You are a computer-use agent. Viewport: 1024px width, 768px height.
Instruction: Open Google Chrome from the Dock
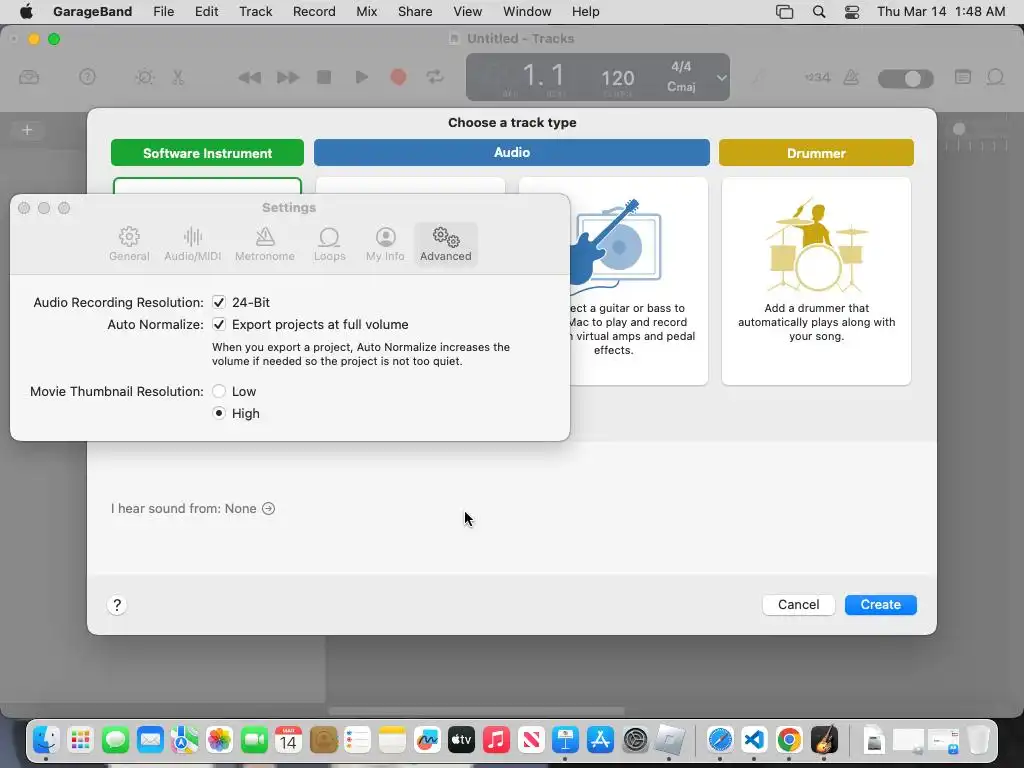tap(789, 740)
